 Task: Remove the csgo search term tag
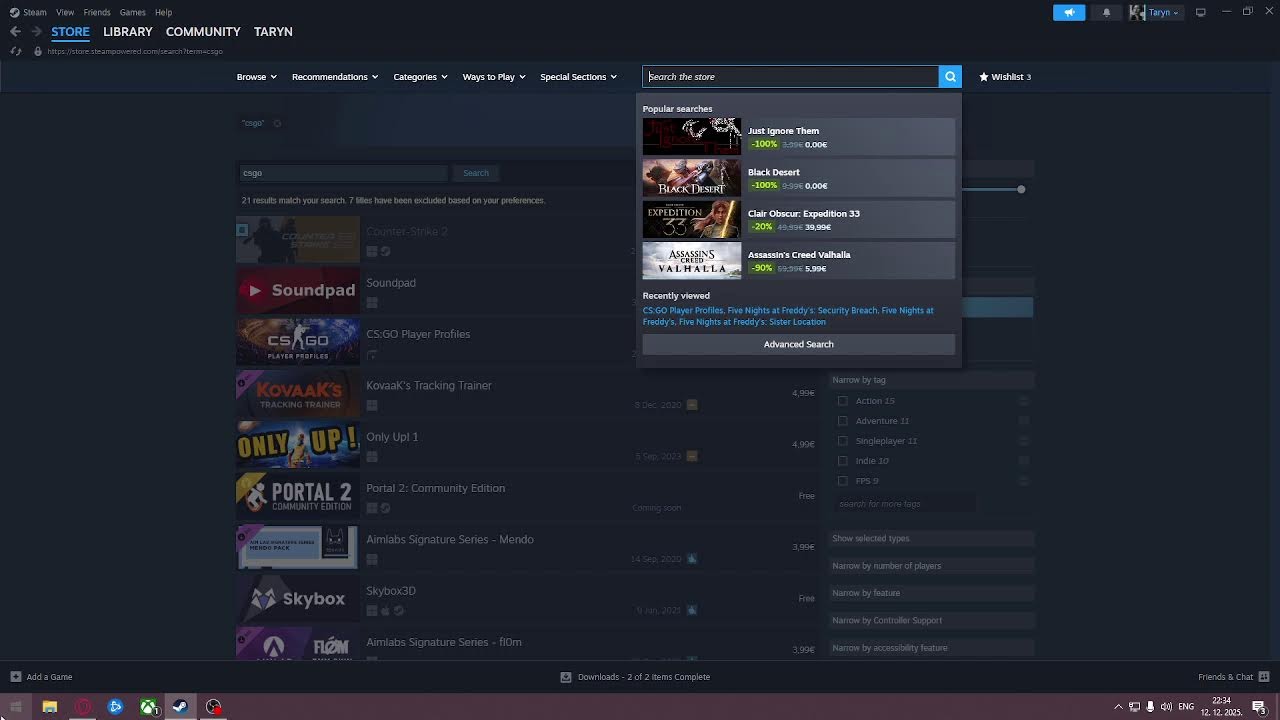pyautogui.click(x=277, y=124)
